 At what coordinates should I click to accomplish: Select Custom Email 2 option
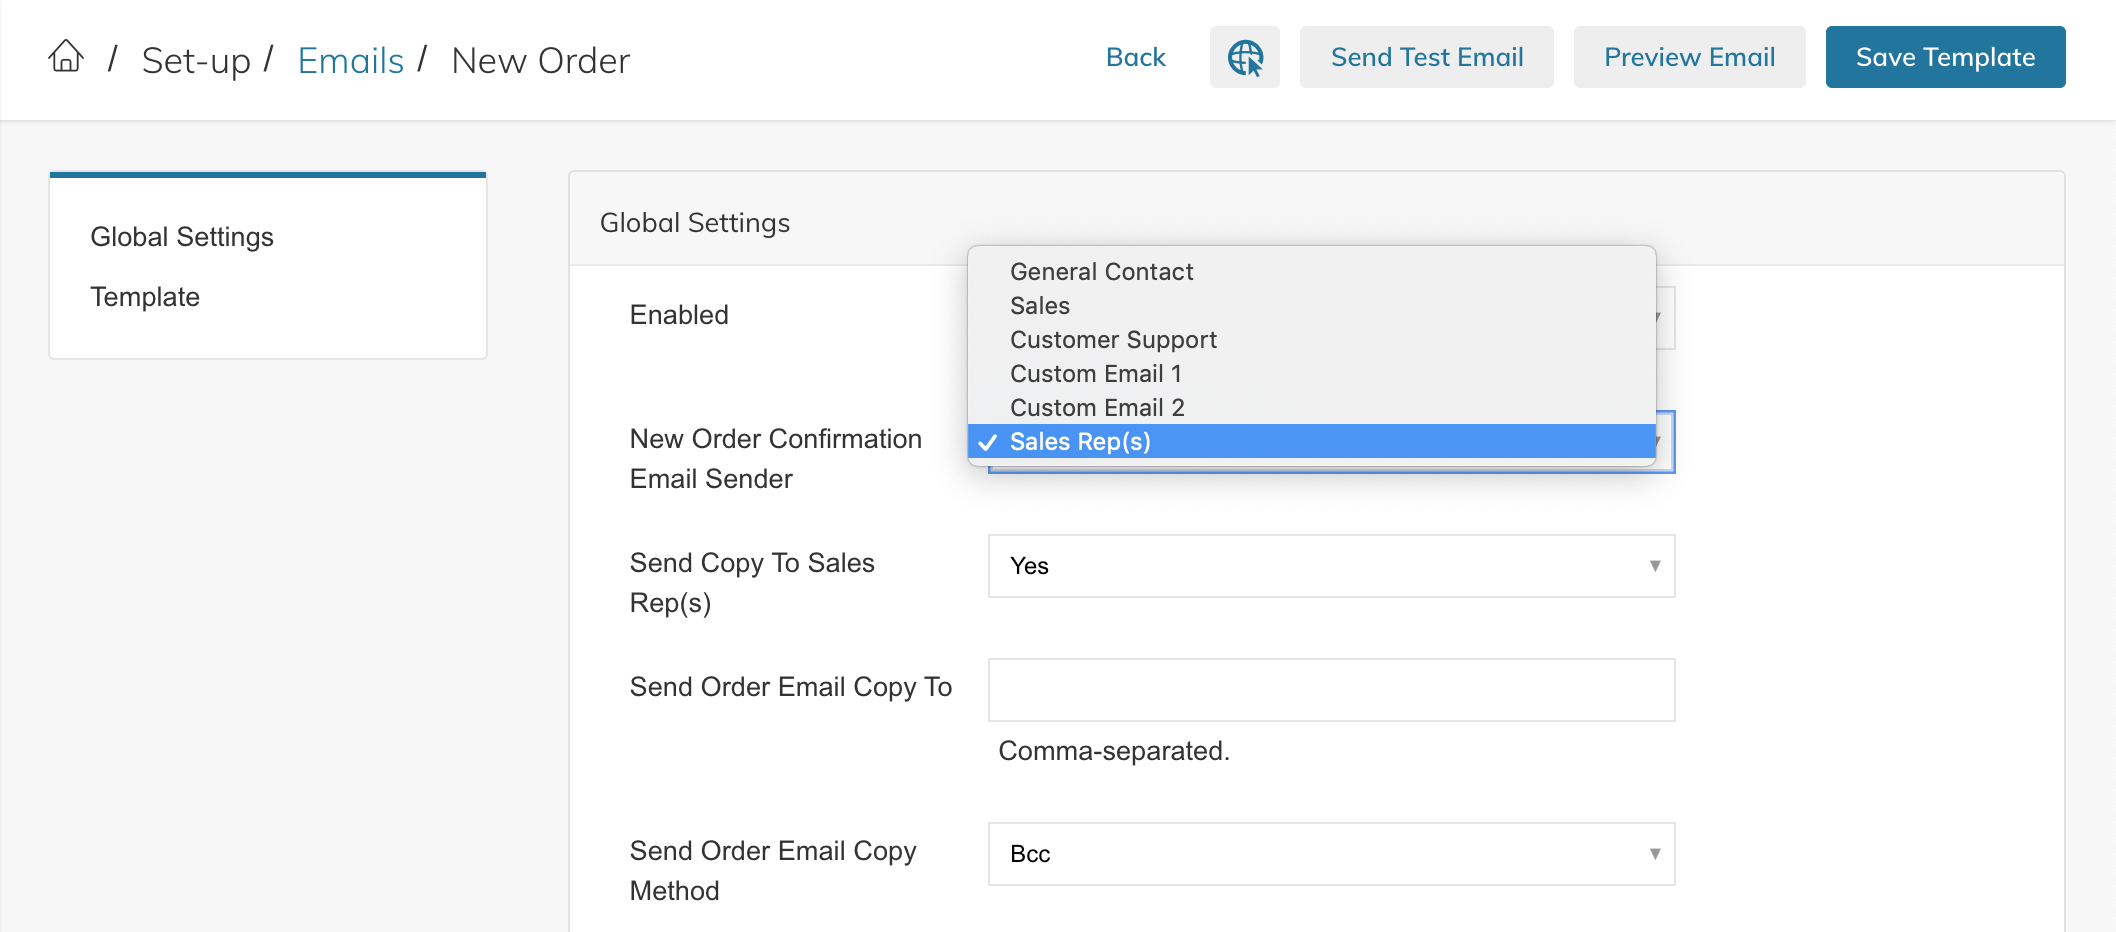[1312, 408]
